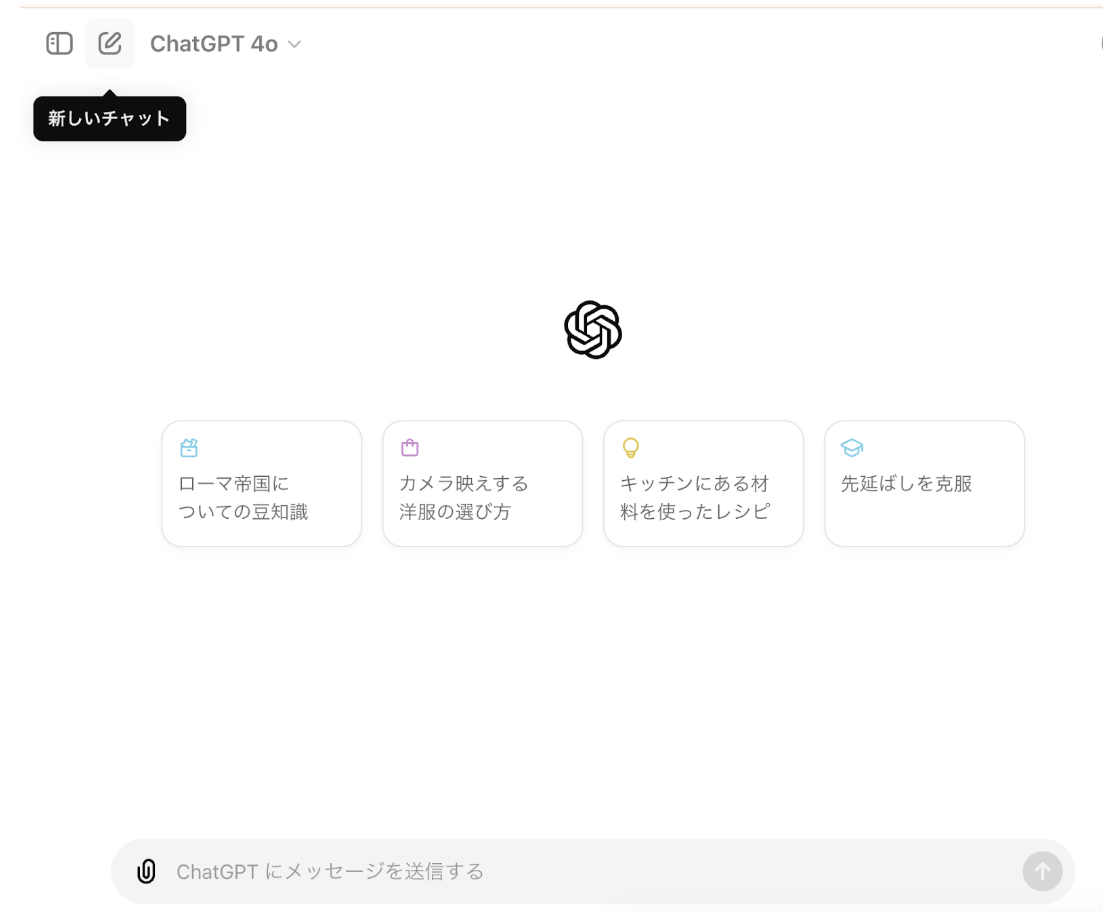Toggle the sidebar open with the panel icon
Image resolution: width=1116 pixels, height=912 pixels.
(x=59, y=43)
